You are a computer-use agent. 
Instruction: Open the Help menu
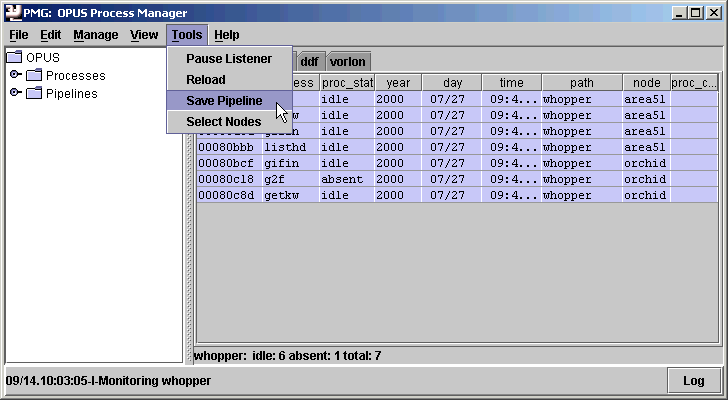tap(227, 35)
